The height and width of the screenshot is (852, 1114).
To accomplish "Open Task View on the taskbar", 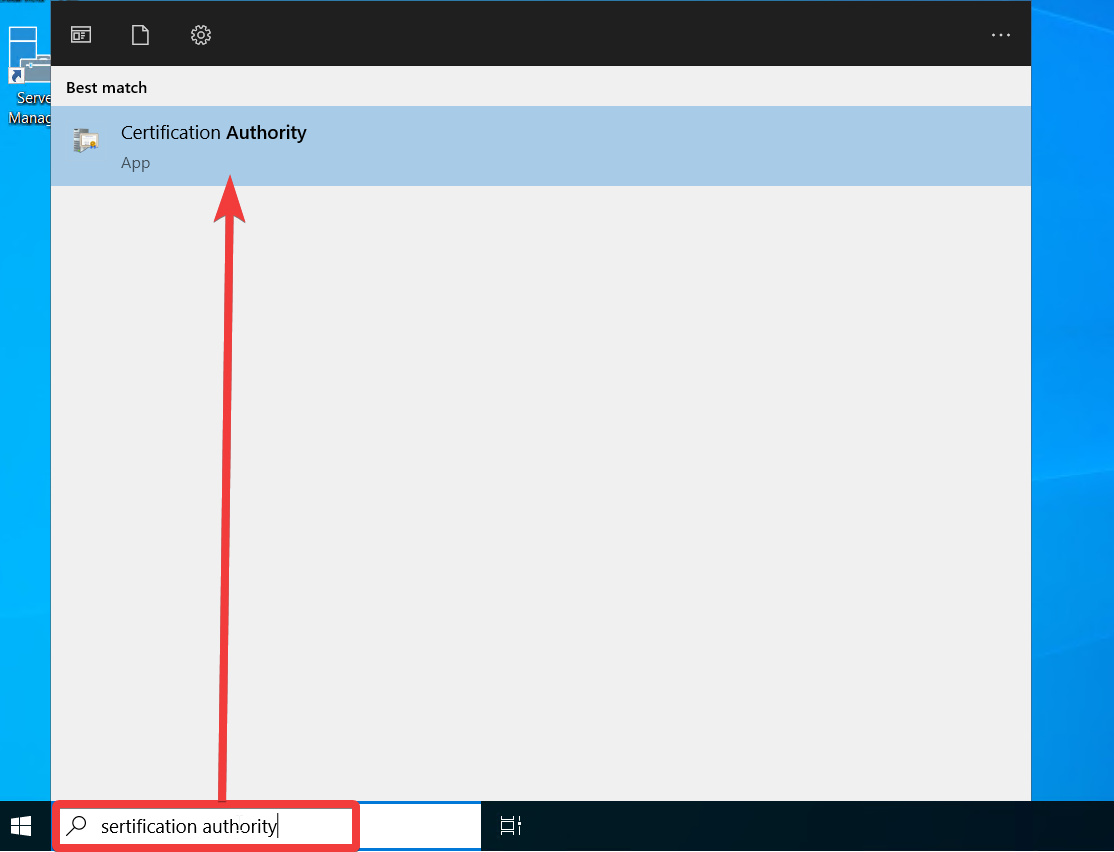I will tap(511, 826).
